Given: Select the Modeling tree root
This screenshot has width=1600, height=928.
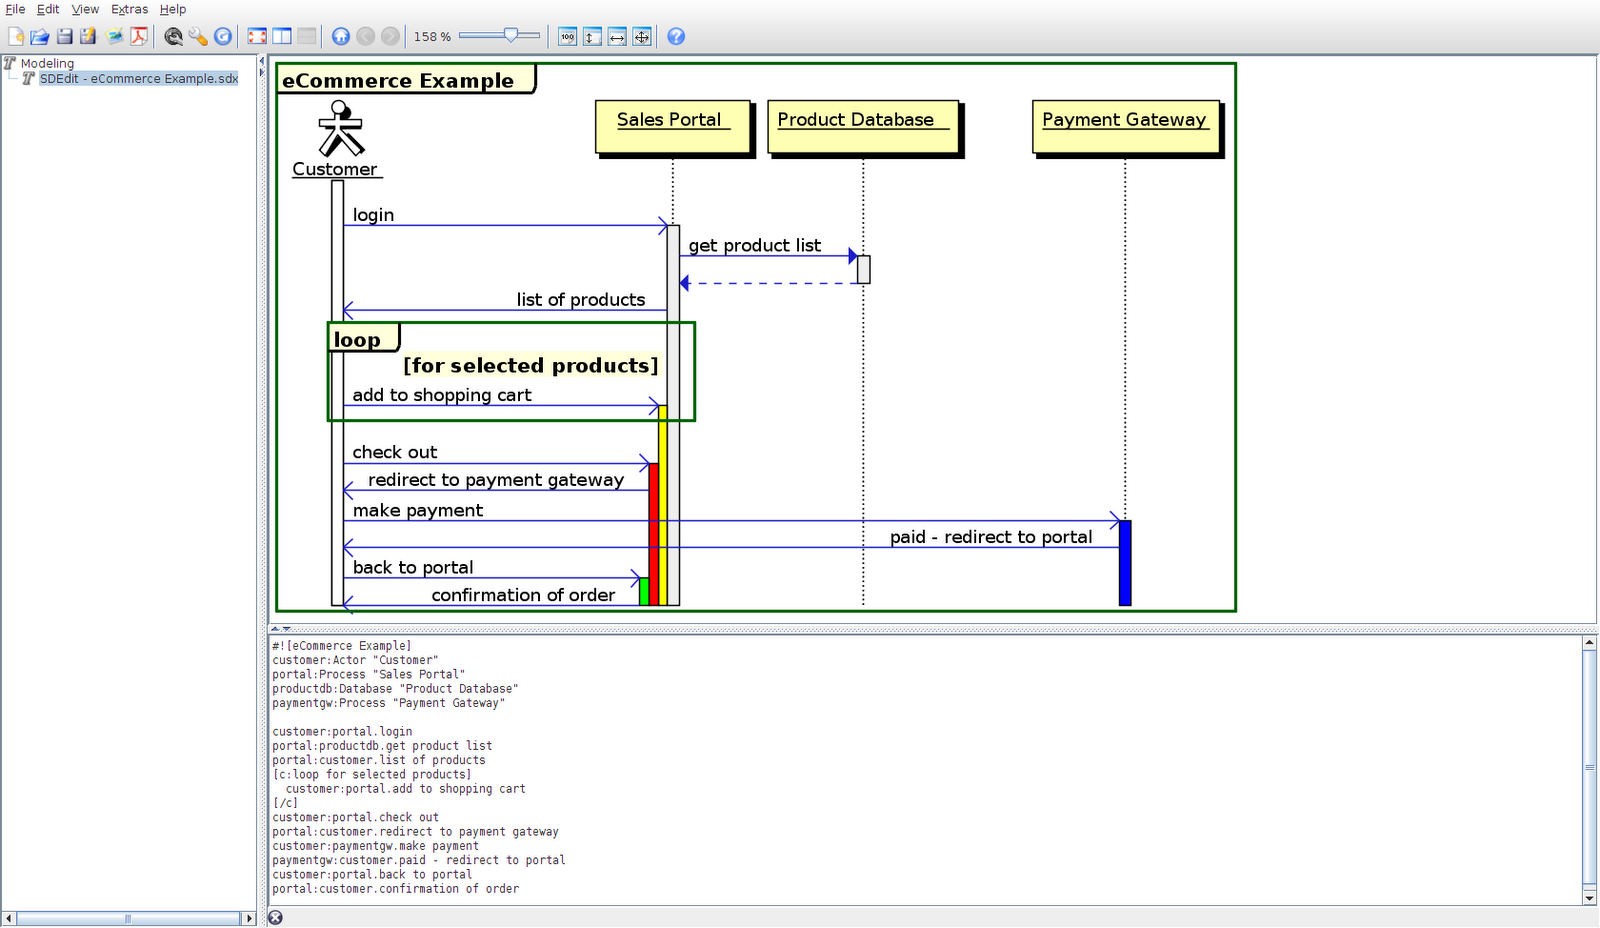Looking at the screenshot, I should click(x=47, y=63).
